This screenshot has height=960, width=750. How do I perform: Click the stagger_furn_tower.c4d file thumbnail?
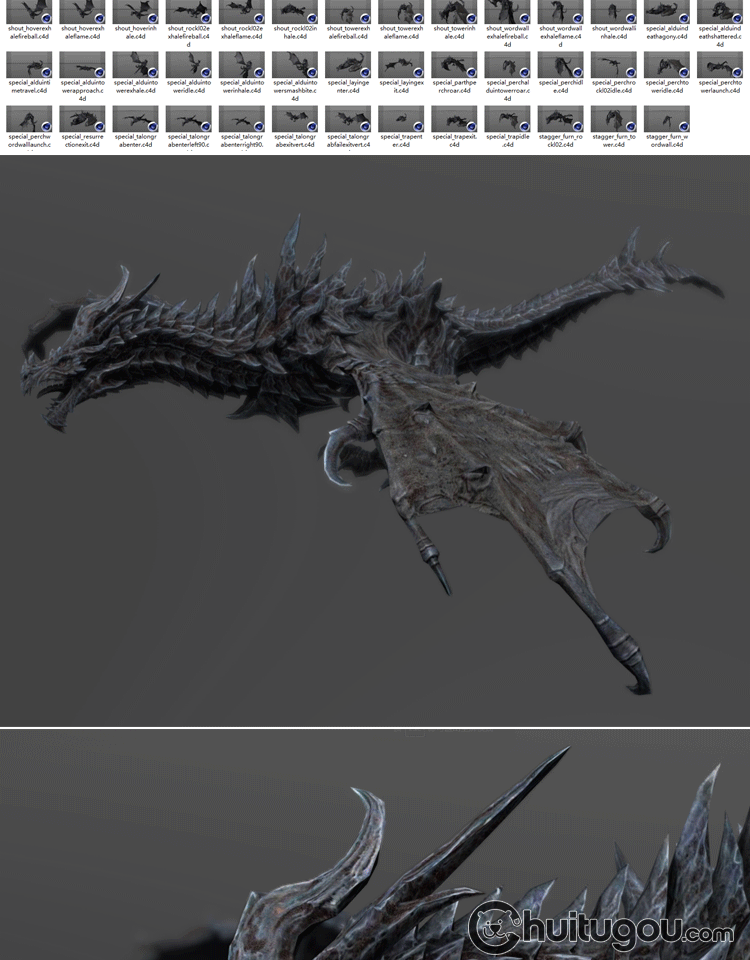tap(614, 119)
